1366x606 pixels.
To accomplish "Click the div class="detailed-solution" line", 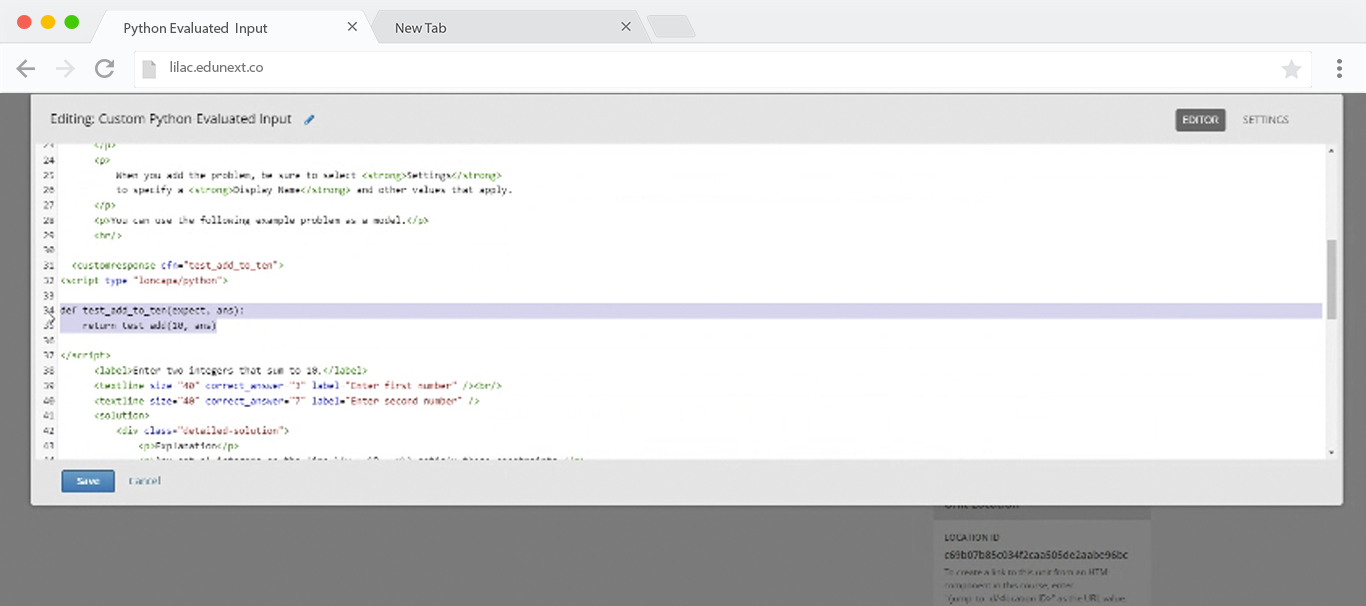I will (202, 430).
